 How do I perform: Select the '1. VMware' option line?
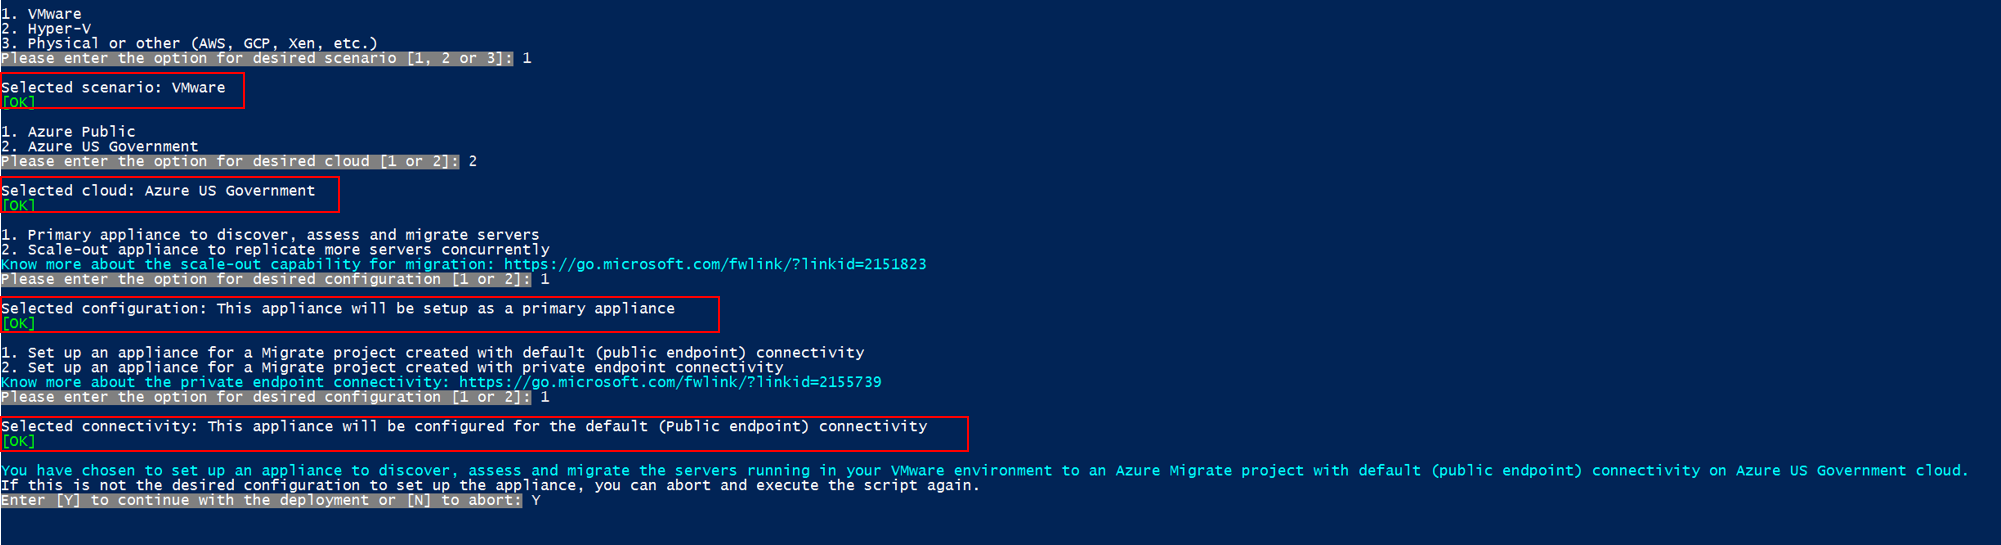click(42, 14)
